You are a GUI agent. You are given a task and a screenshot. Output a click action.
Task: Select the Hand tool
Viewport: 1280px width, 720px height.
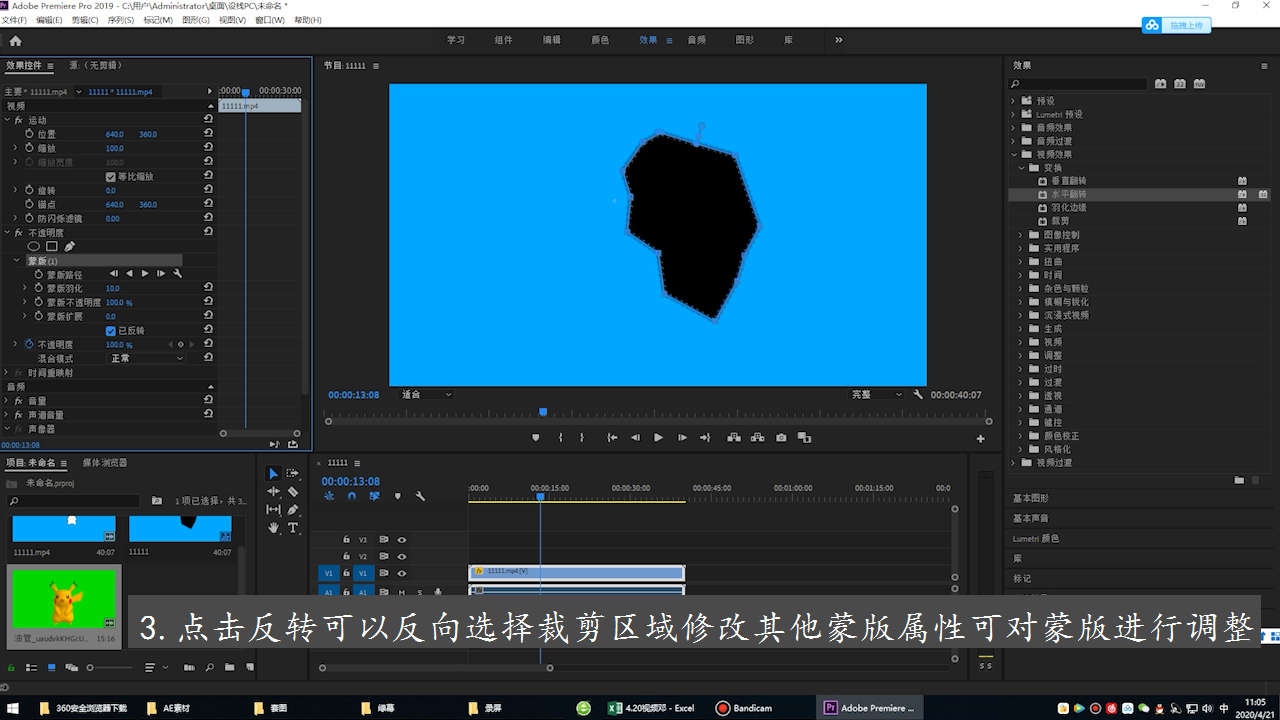(x=273, y=527)
